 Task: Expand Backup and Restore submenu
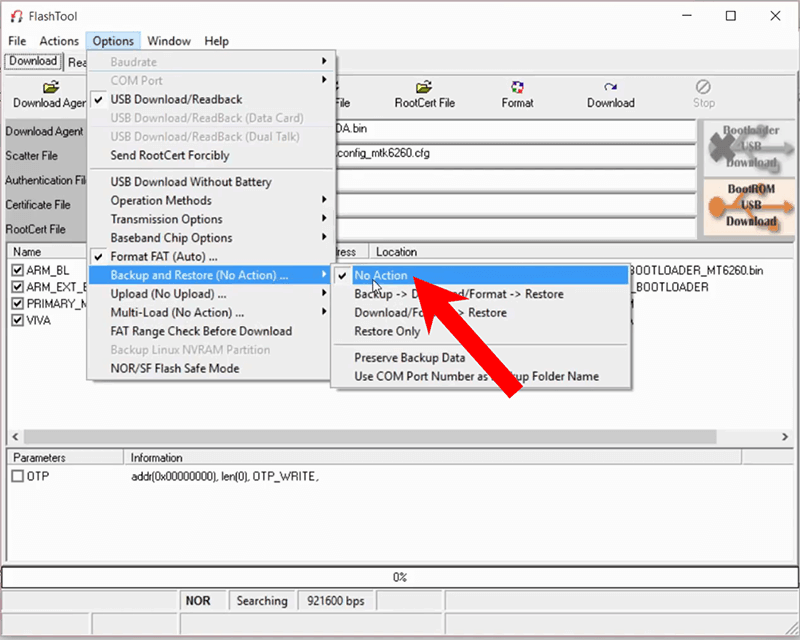(x=210, y=276)
